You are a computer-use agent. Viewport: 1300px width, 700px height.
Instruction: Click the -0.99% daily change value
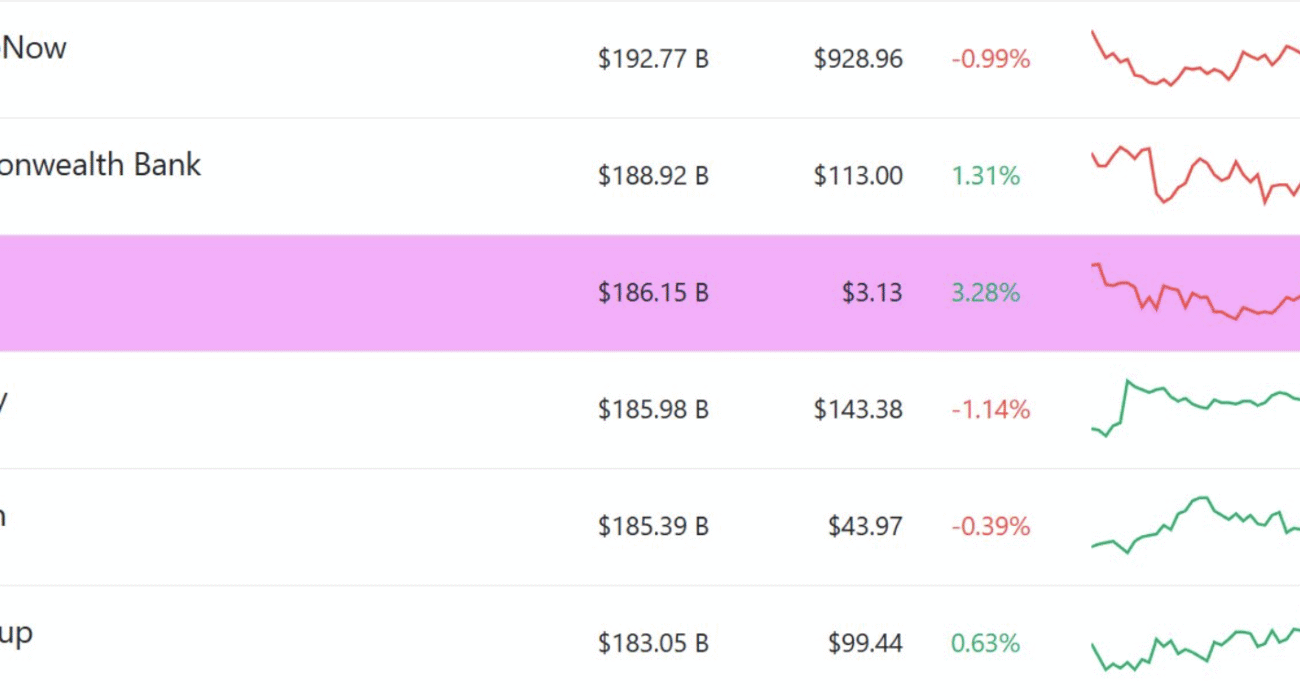click(x=990, y=59)
